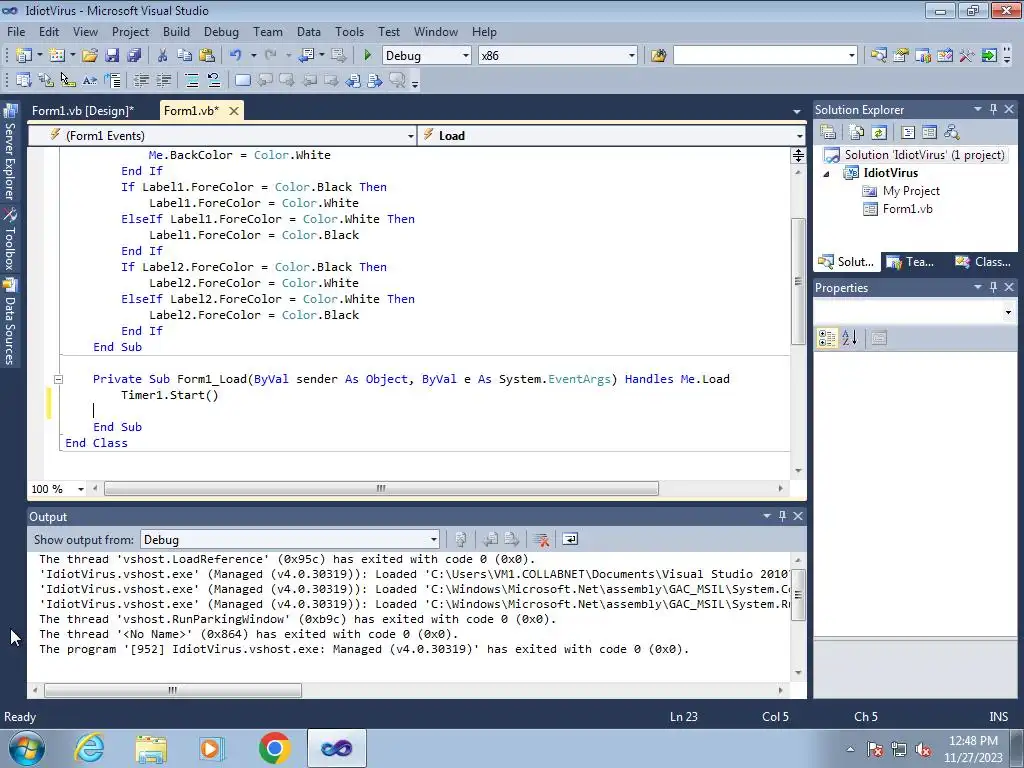The height and width of the screenshot is (768, 1024).
Task: Save Form1.vb with the floppy icon
Action: click(112, 56)
